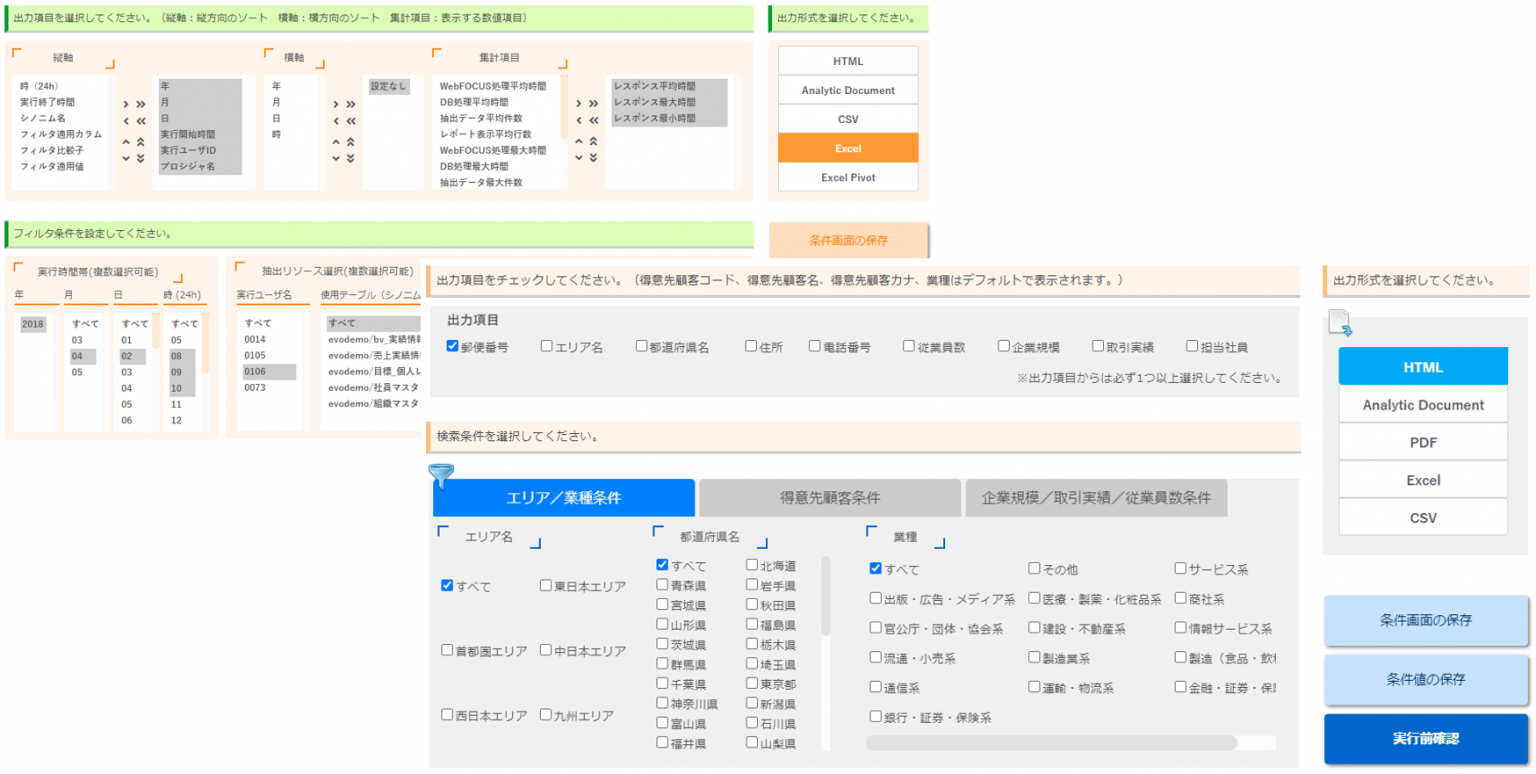Click the single up arrow in 横軸 shuttle

point(336,142)
